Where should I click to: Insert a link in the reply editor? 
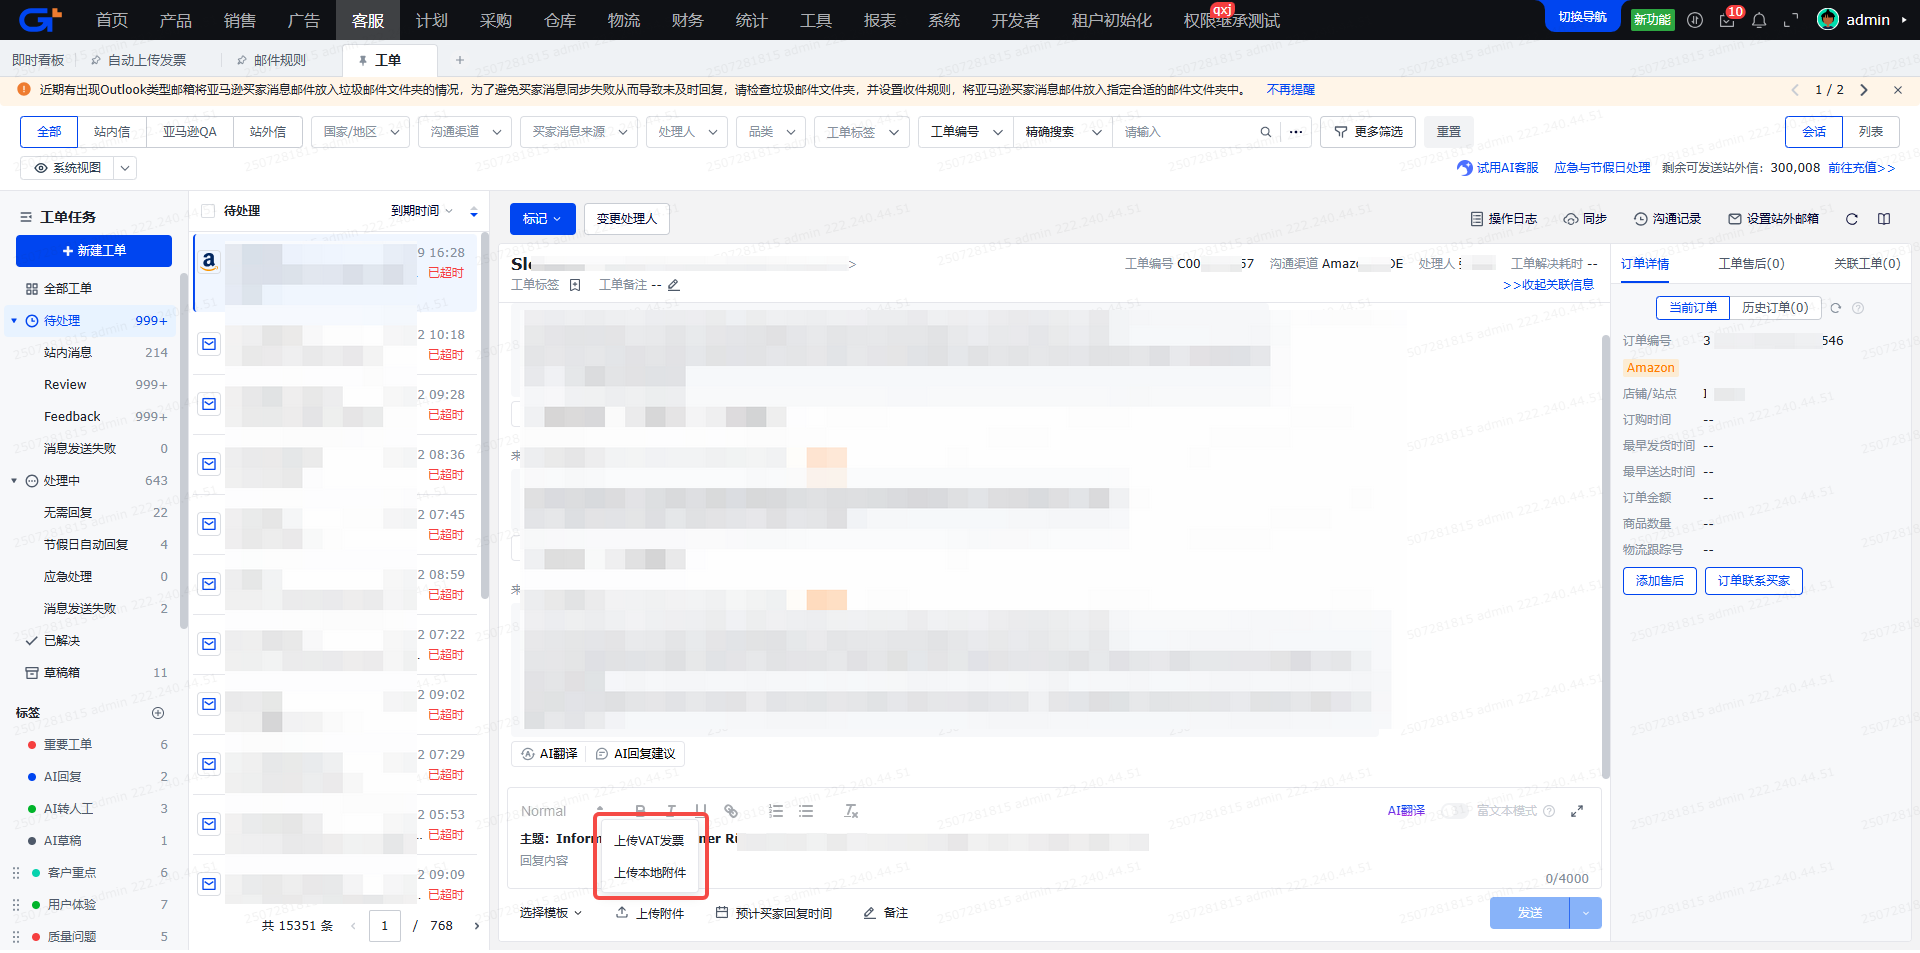731,811
